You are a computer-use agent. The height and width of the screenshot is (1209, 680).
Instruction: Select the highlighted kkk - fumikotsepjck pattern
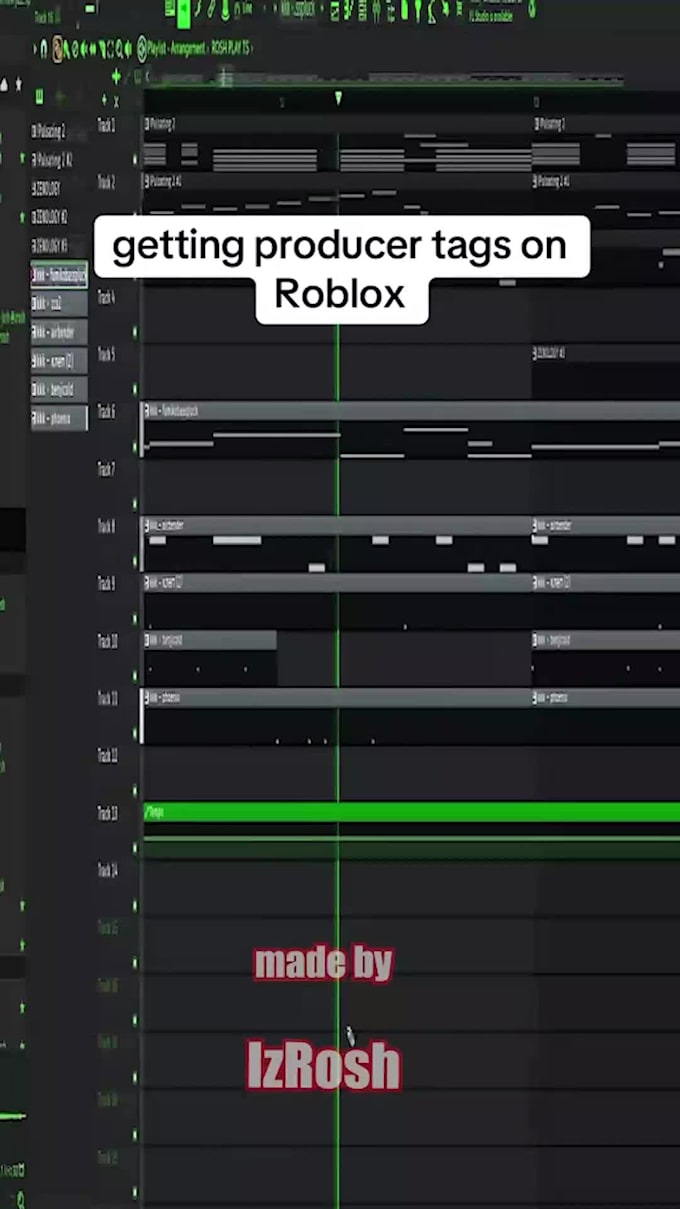coord(59,274)
